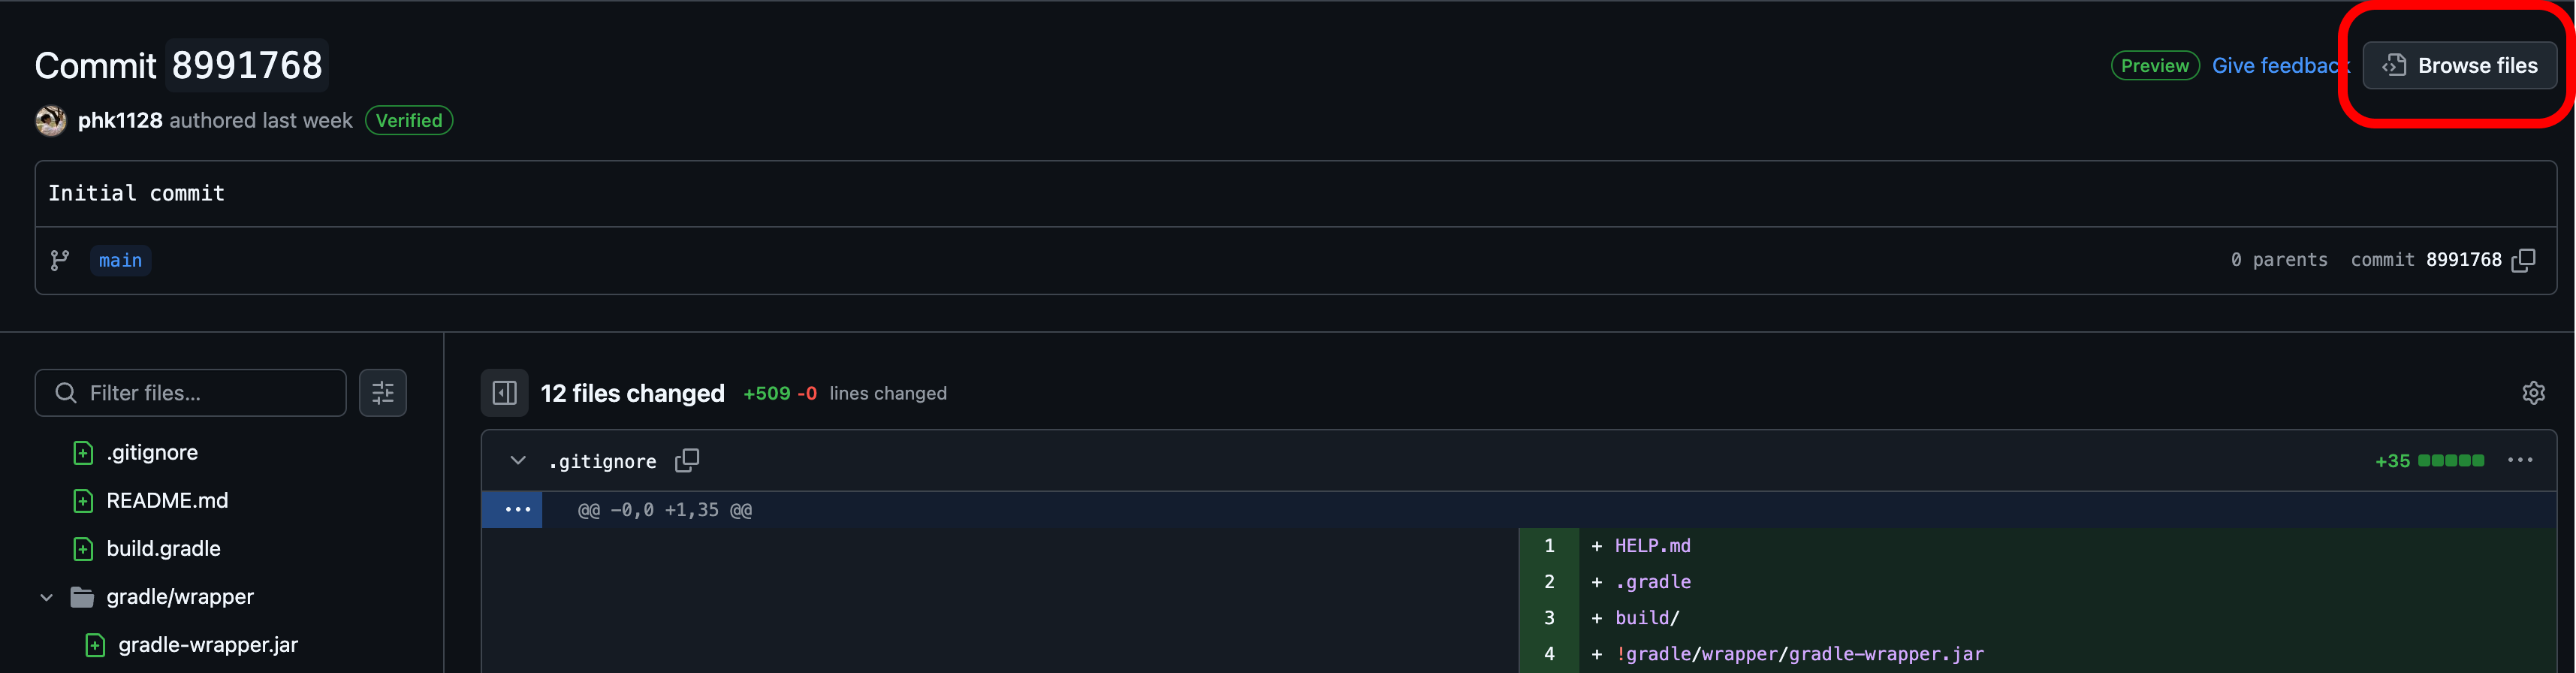Toggle the file tree side panel
The image size is (2576, 673).
[505, 393]
